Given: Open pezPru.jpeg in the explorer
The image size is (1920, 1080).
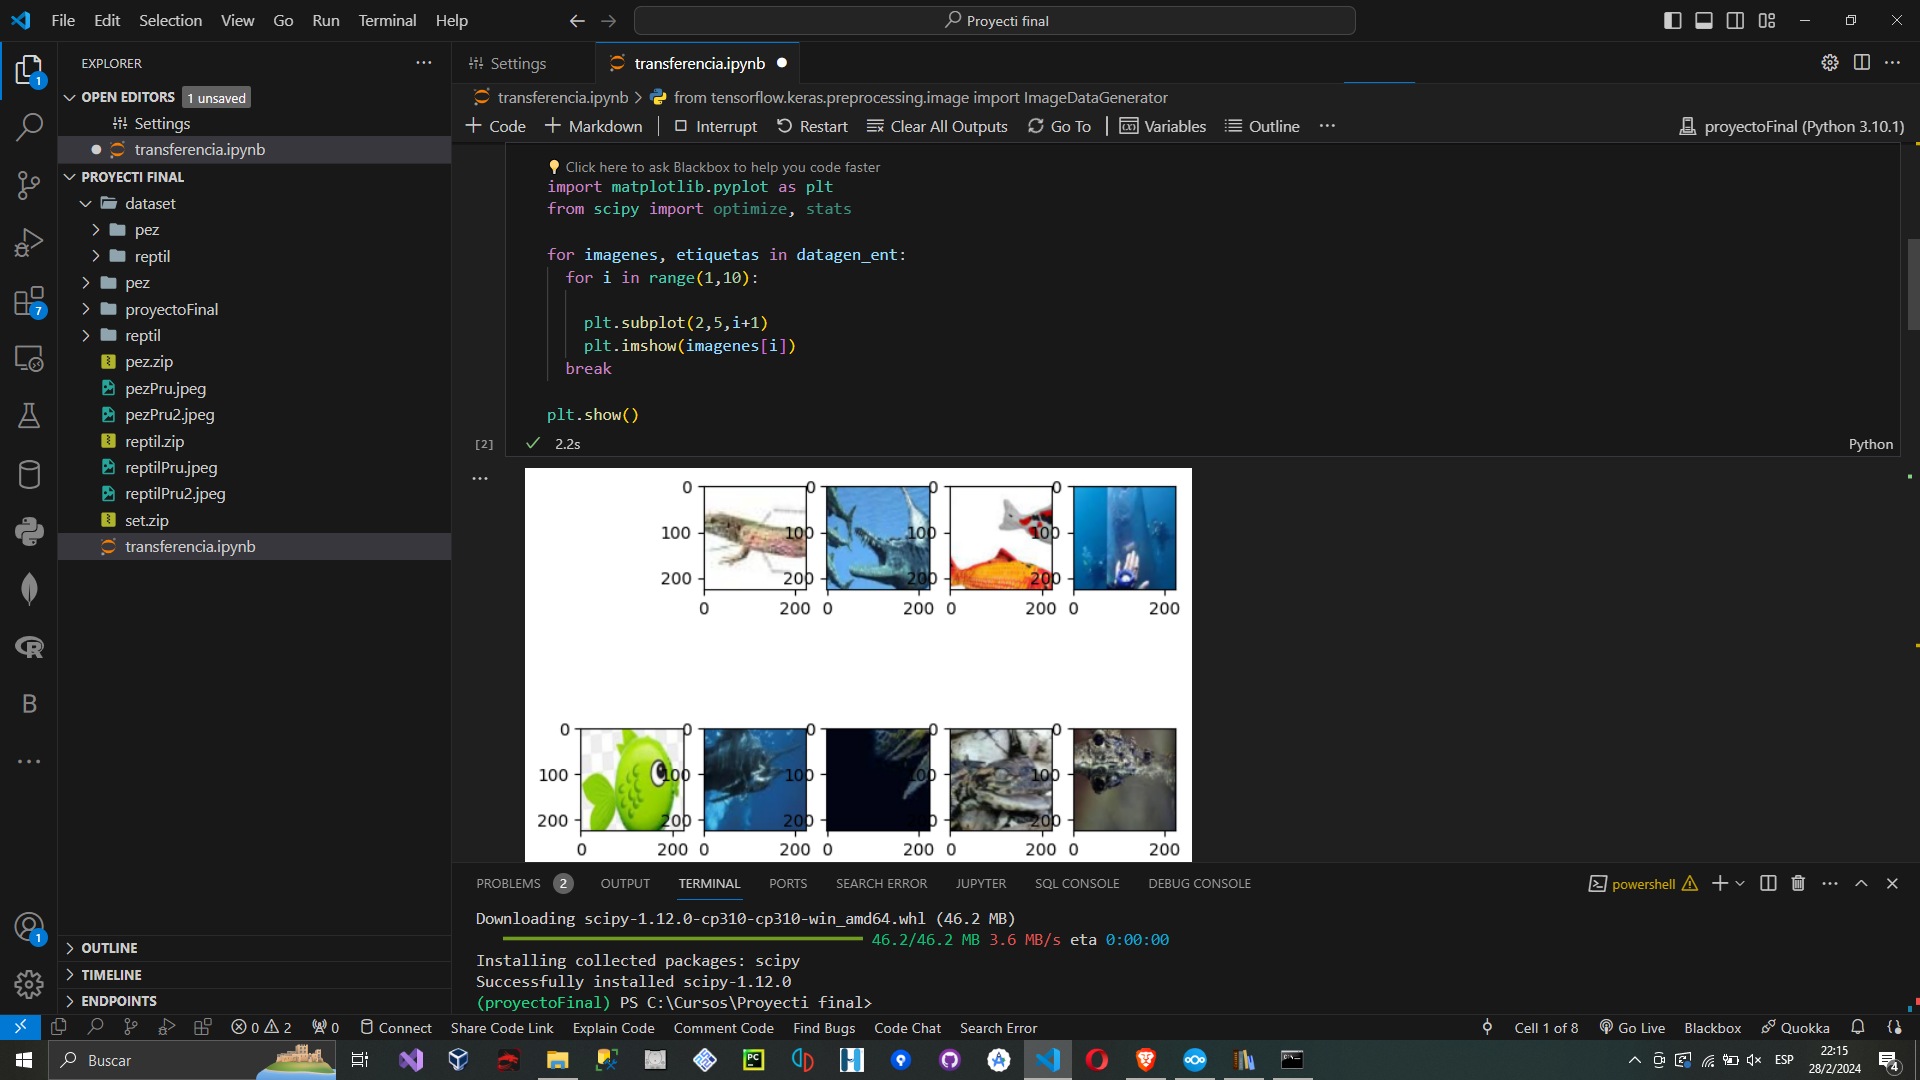Looking at the screenshot, I should pos(165,388).
